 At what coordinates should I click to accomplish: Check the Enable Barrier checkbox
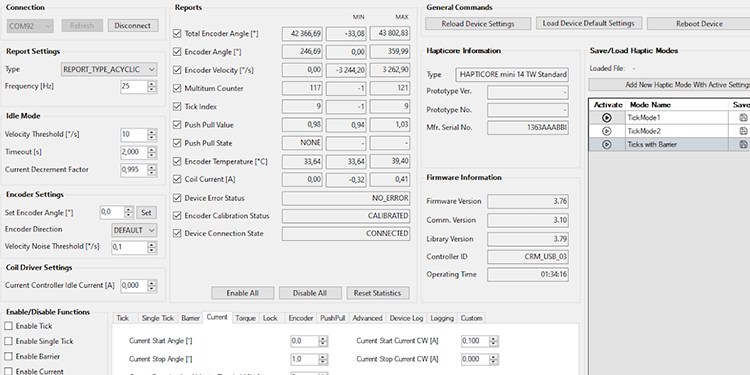pos(8,356)
